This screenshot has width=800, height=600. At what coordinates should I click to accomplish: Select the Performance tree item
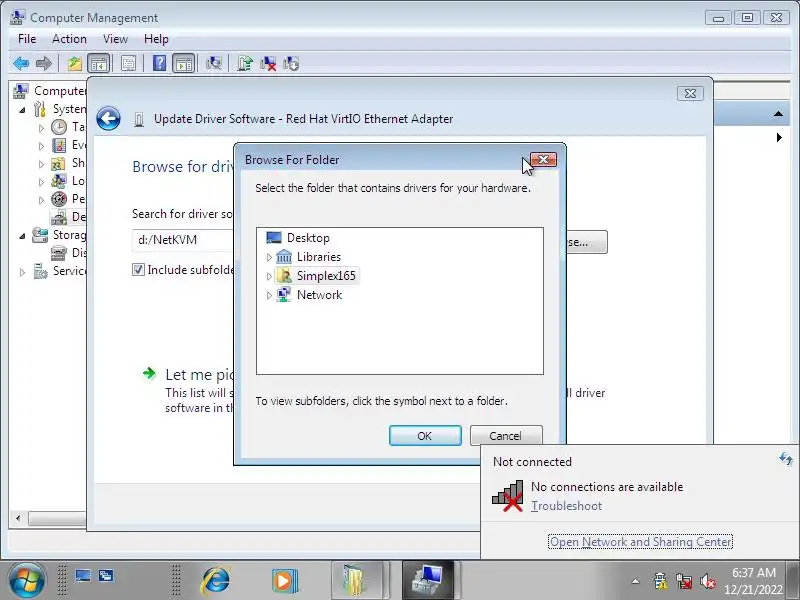pos(68,198)
